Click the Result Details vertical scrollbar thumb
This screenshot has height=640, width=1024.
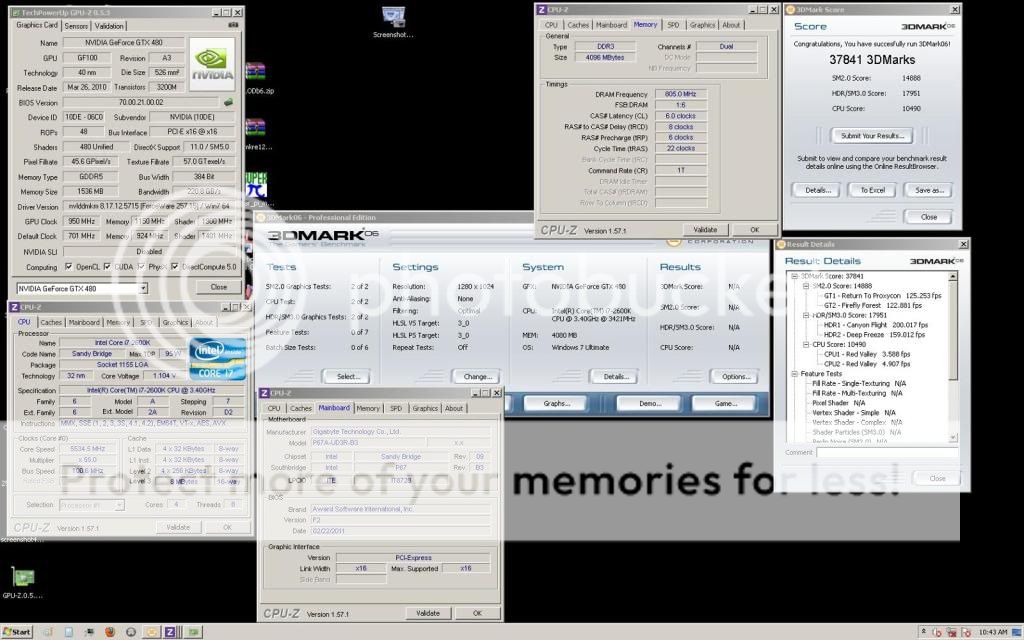click(953, 330)
